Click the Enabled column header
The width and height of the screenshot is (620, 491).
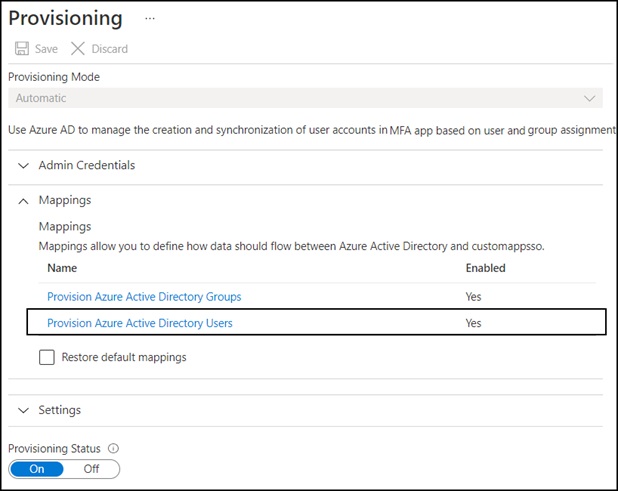[x=486, y=268]
